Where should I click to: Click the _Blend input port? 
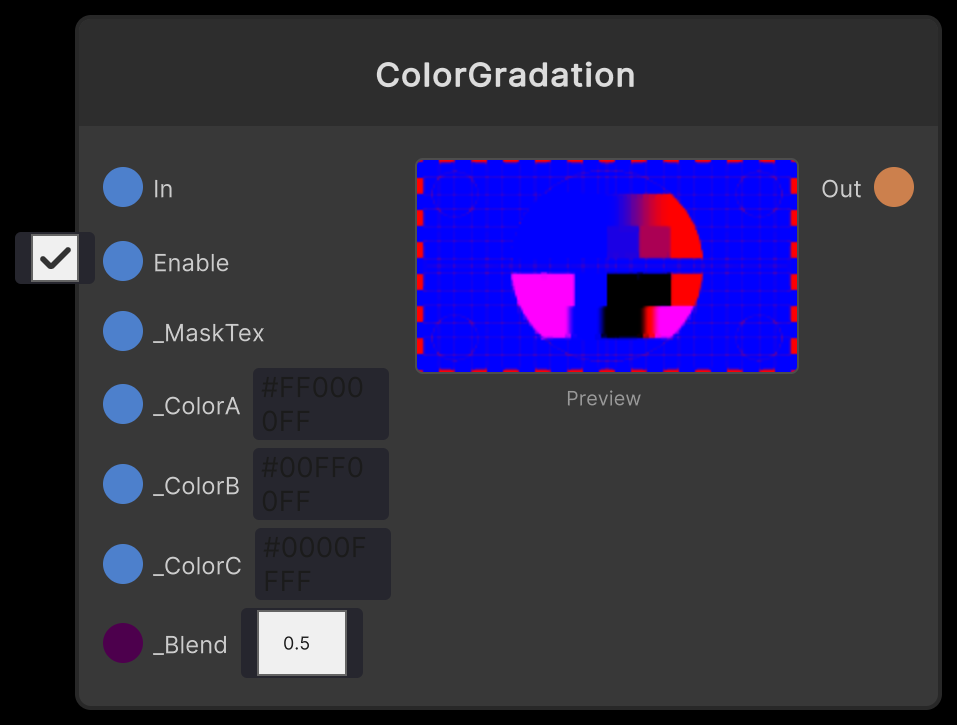[x=122, y=643]
